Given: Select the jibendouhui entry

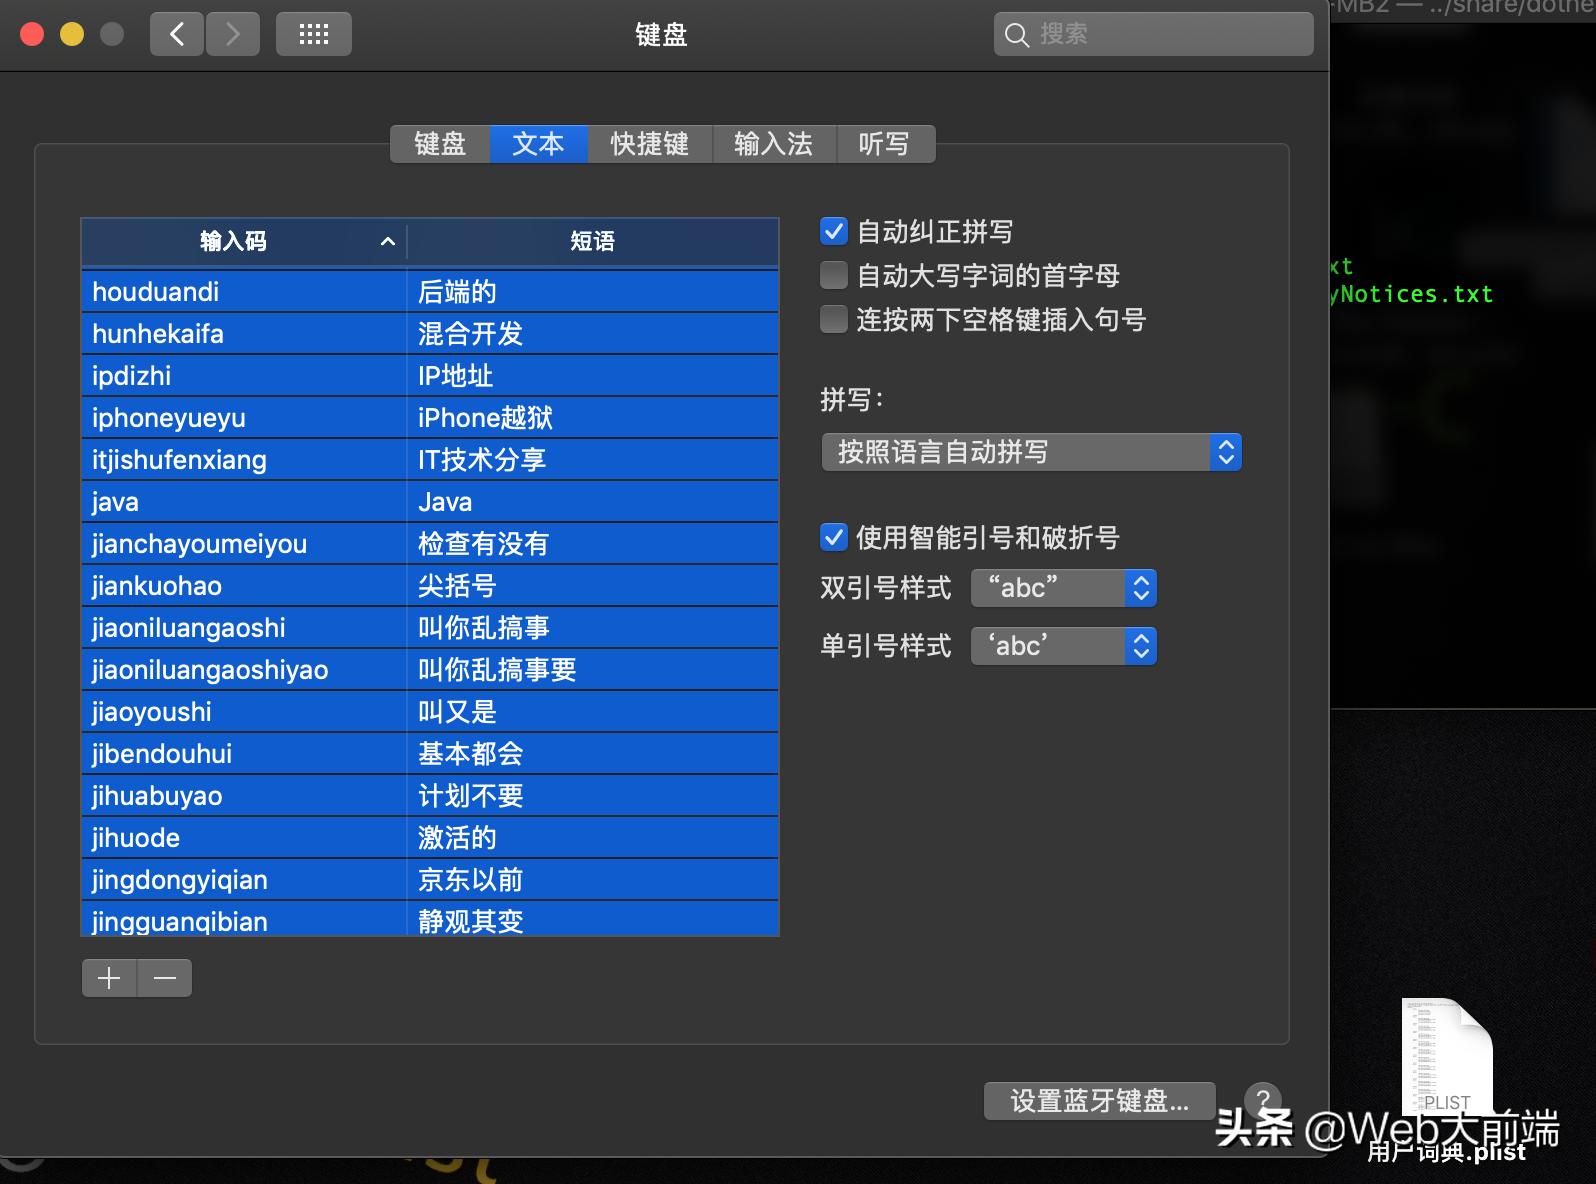Looking at the screenshot, I should pyautogui.click(x=430, y=754).
